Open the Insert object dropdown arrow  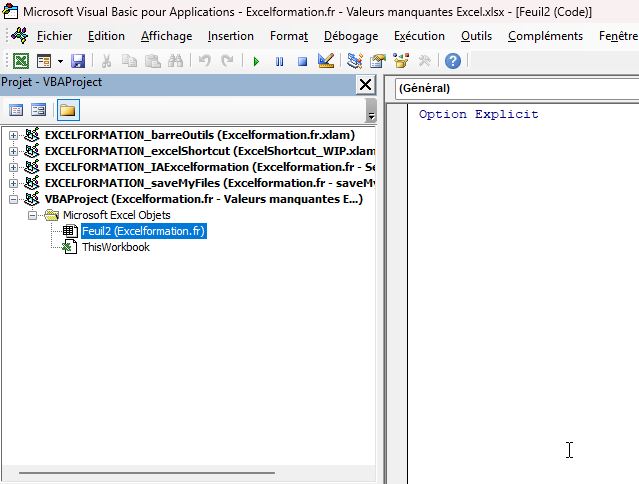(x=60, y=62)
